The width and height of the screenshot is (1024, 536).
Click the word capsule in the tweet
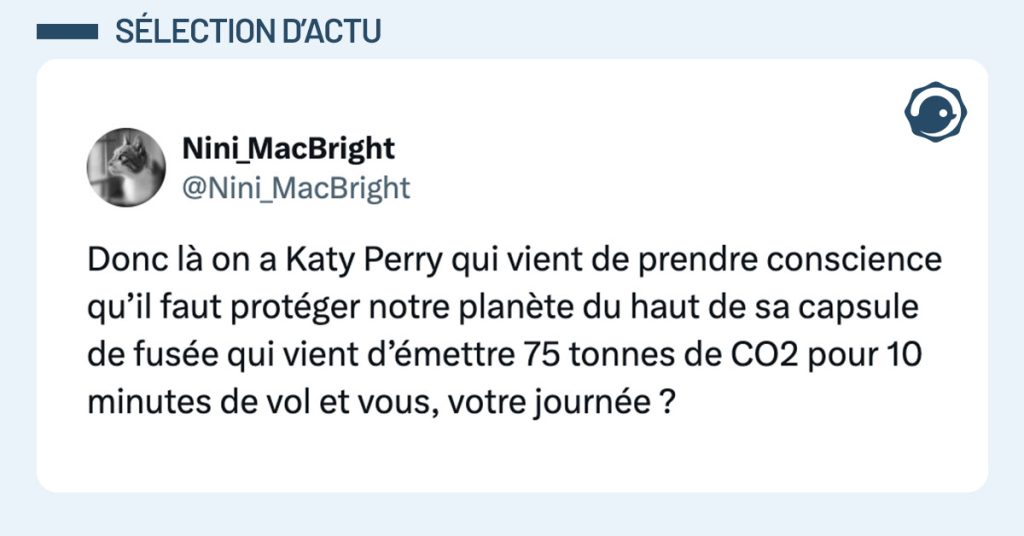877,307
